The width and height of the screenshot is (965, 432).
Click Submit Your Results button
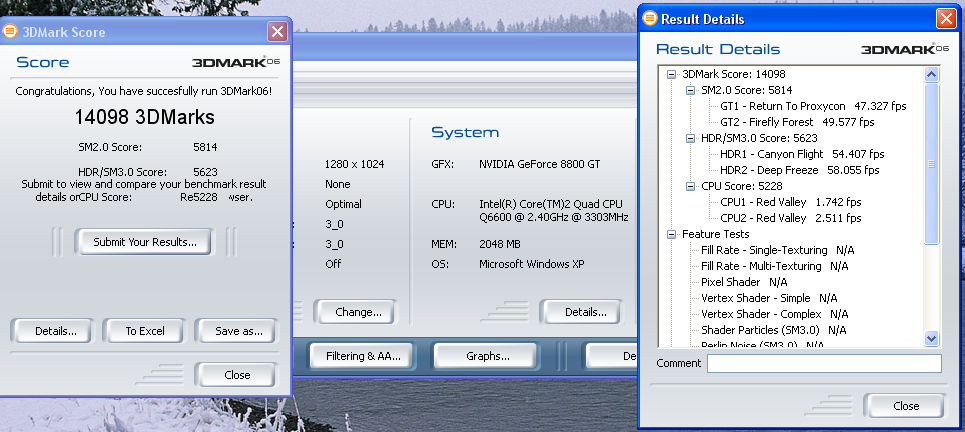(145, 242)
